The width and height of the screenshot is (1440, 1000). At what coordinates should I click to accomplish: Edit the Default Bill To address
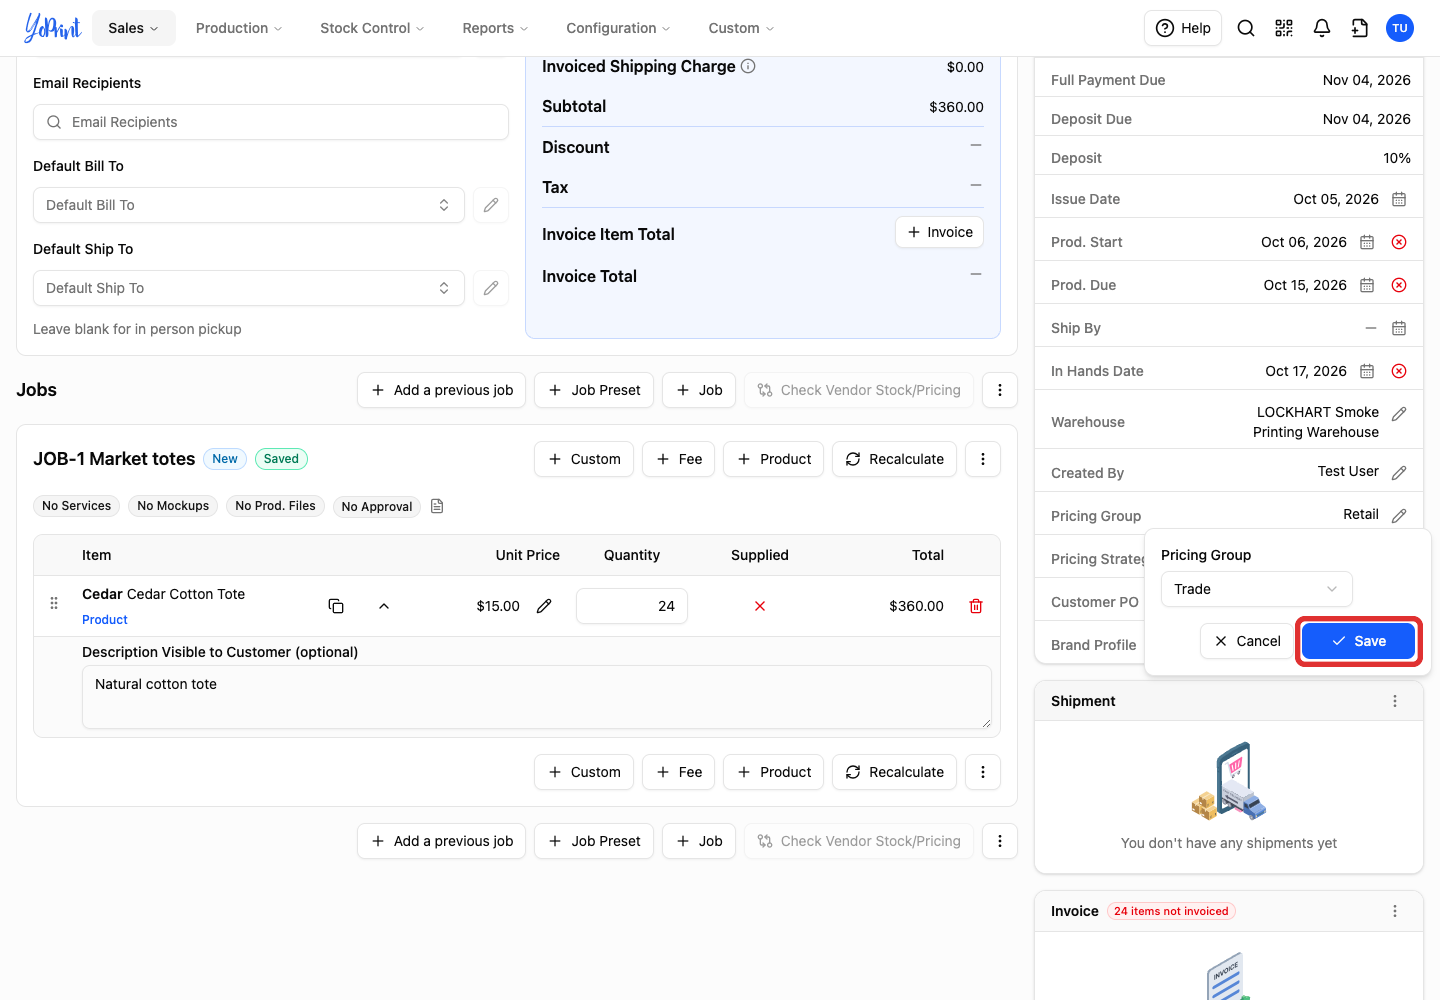491,205
